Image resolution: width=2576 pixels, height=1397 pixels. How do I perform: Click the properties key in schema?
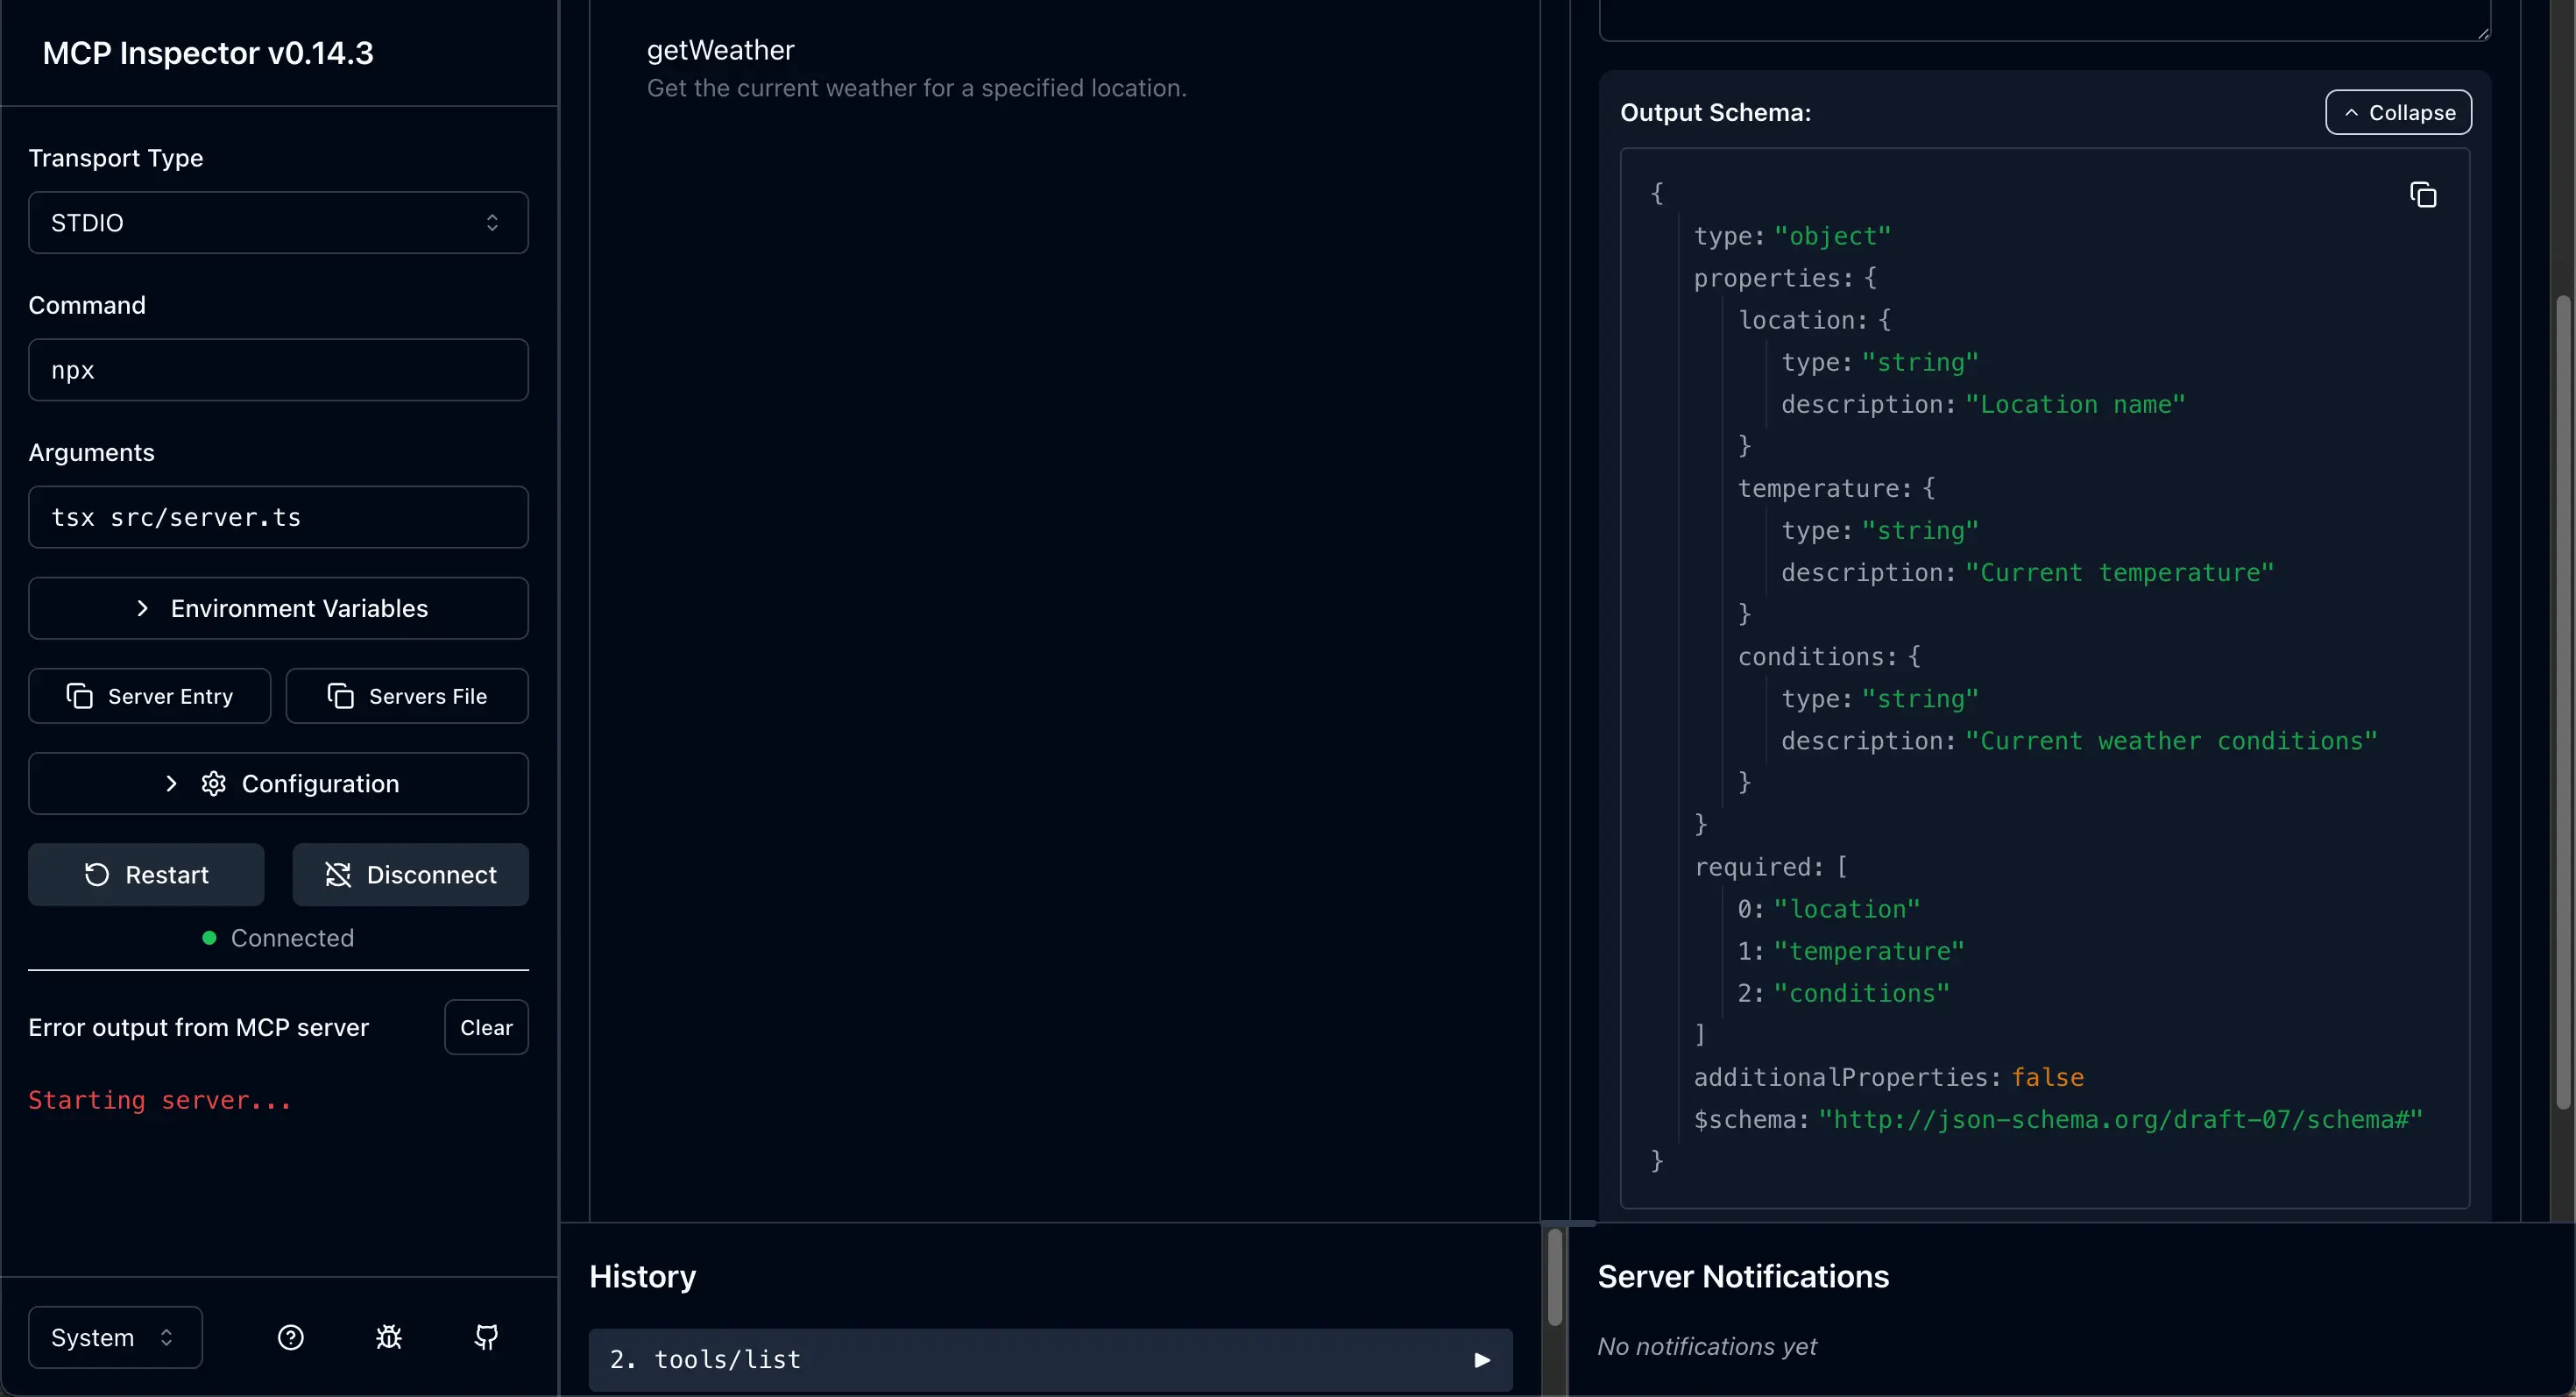pos(1772,278)
